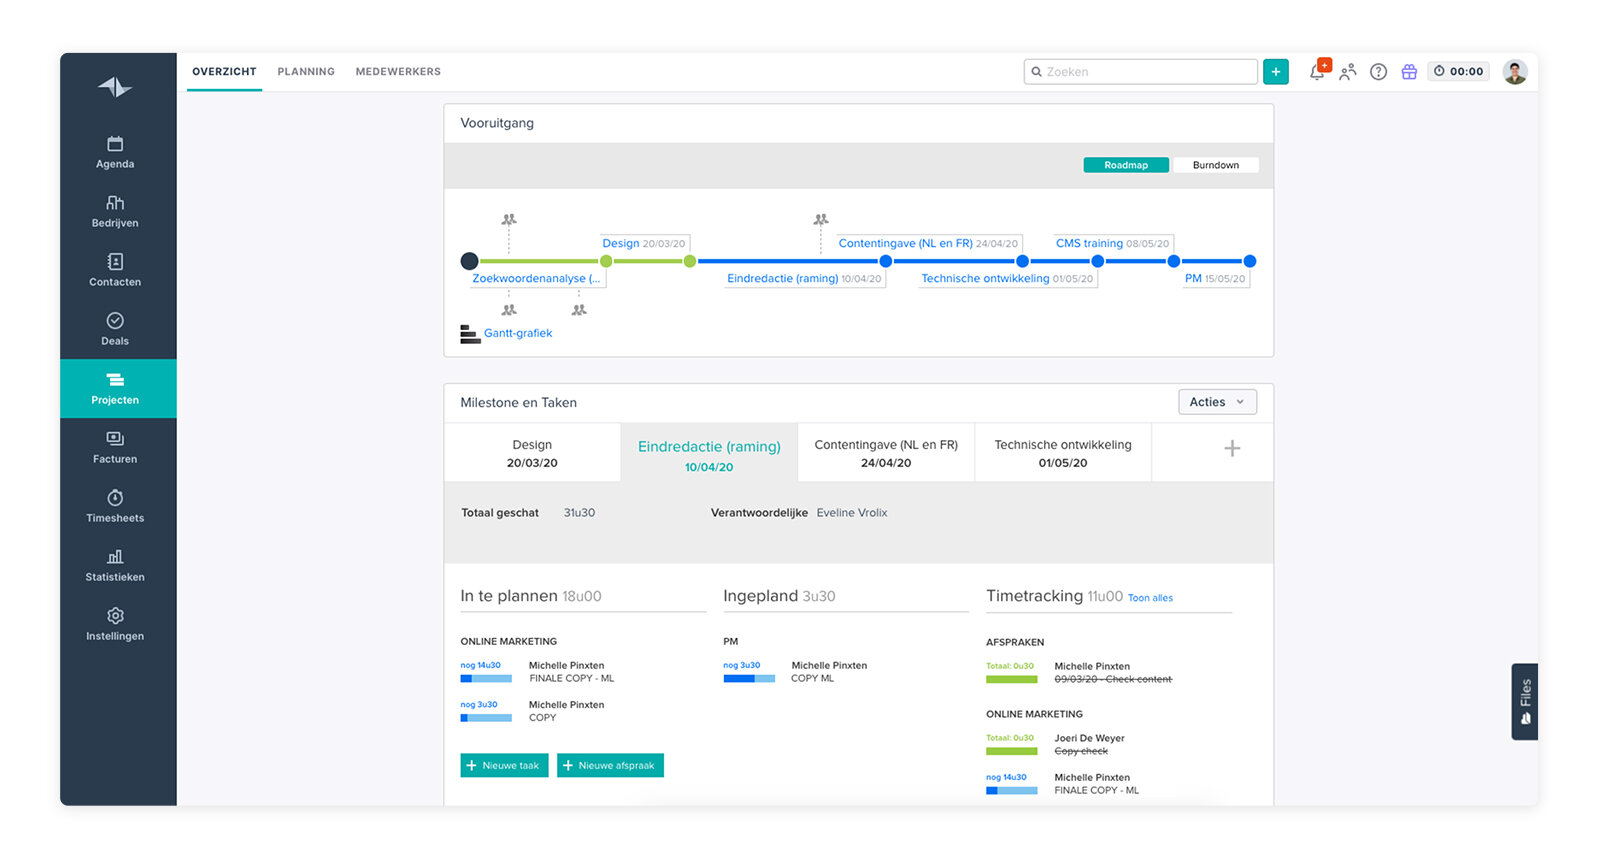Click the Nieuwe afspraak button

point(610,765)
